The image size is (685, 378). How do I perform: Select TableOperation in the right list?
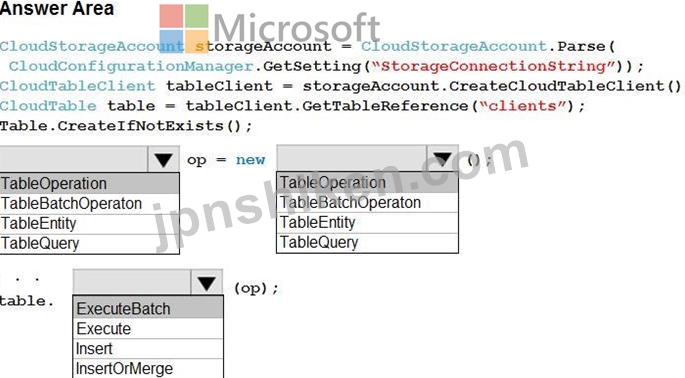click(367, 182)
